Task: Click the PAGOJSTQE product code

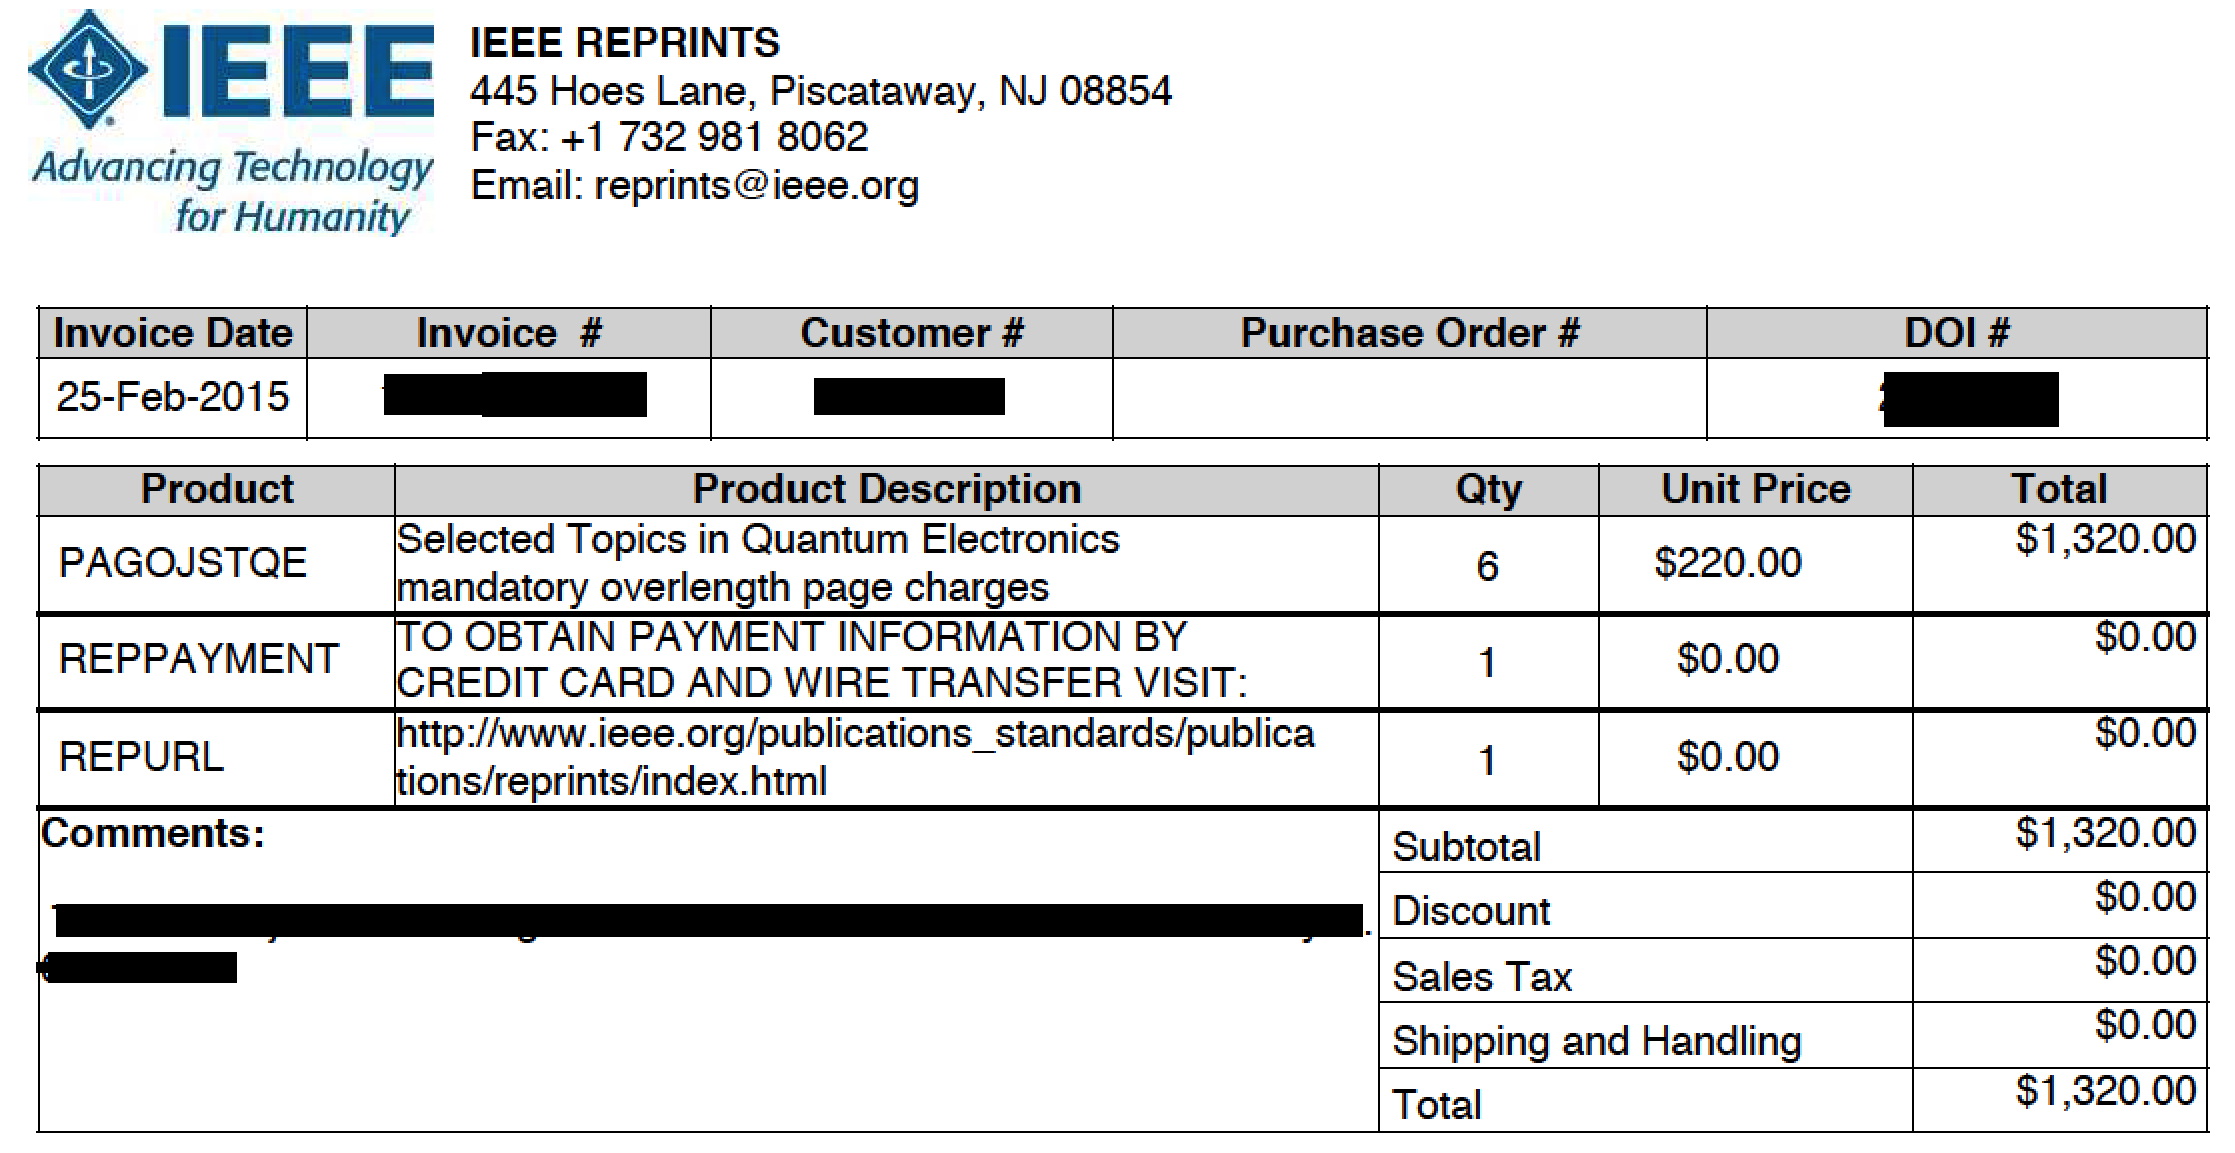Action: pos(183,563)
